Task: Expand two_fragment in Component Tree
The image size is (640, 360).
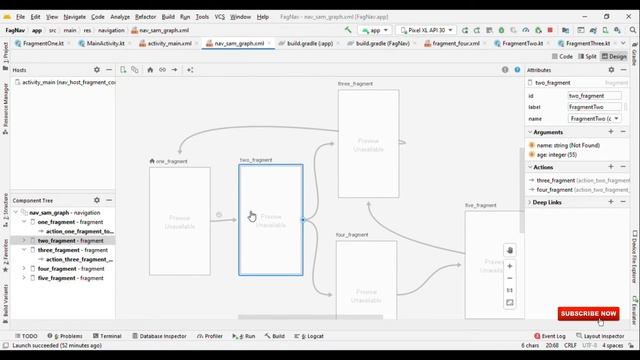Action: (24, 240)
